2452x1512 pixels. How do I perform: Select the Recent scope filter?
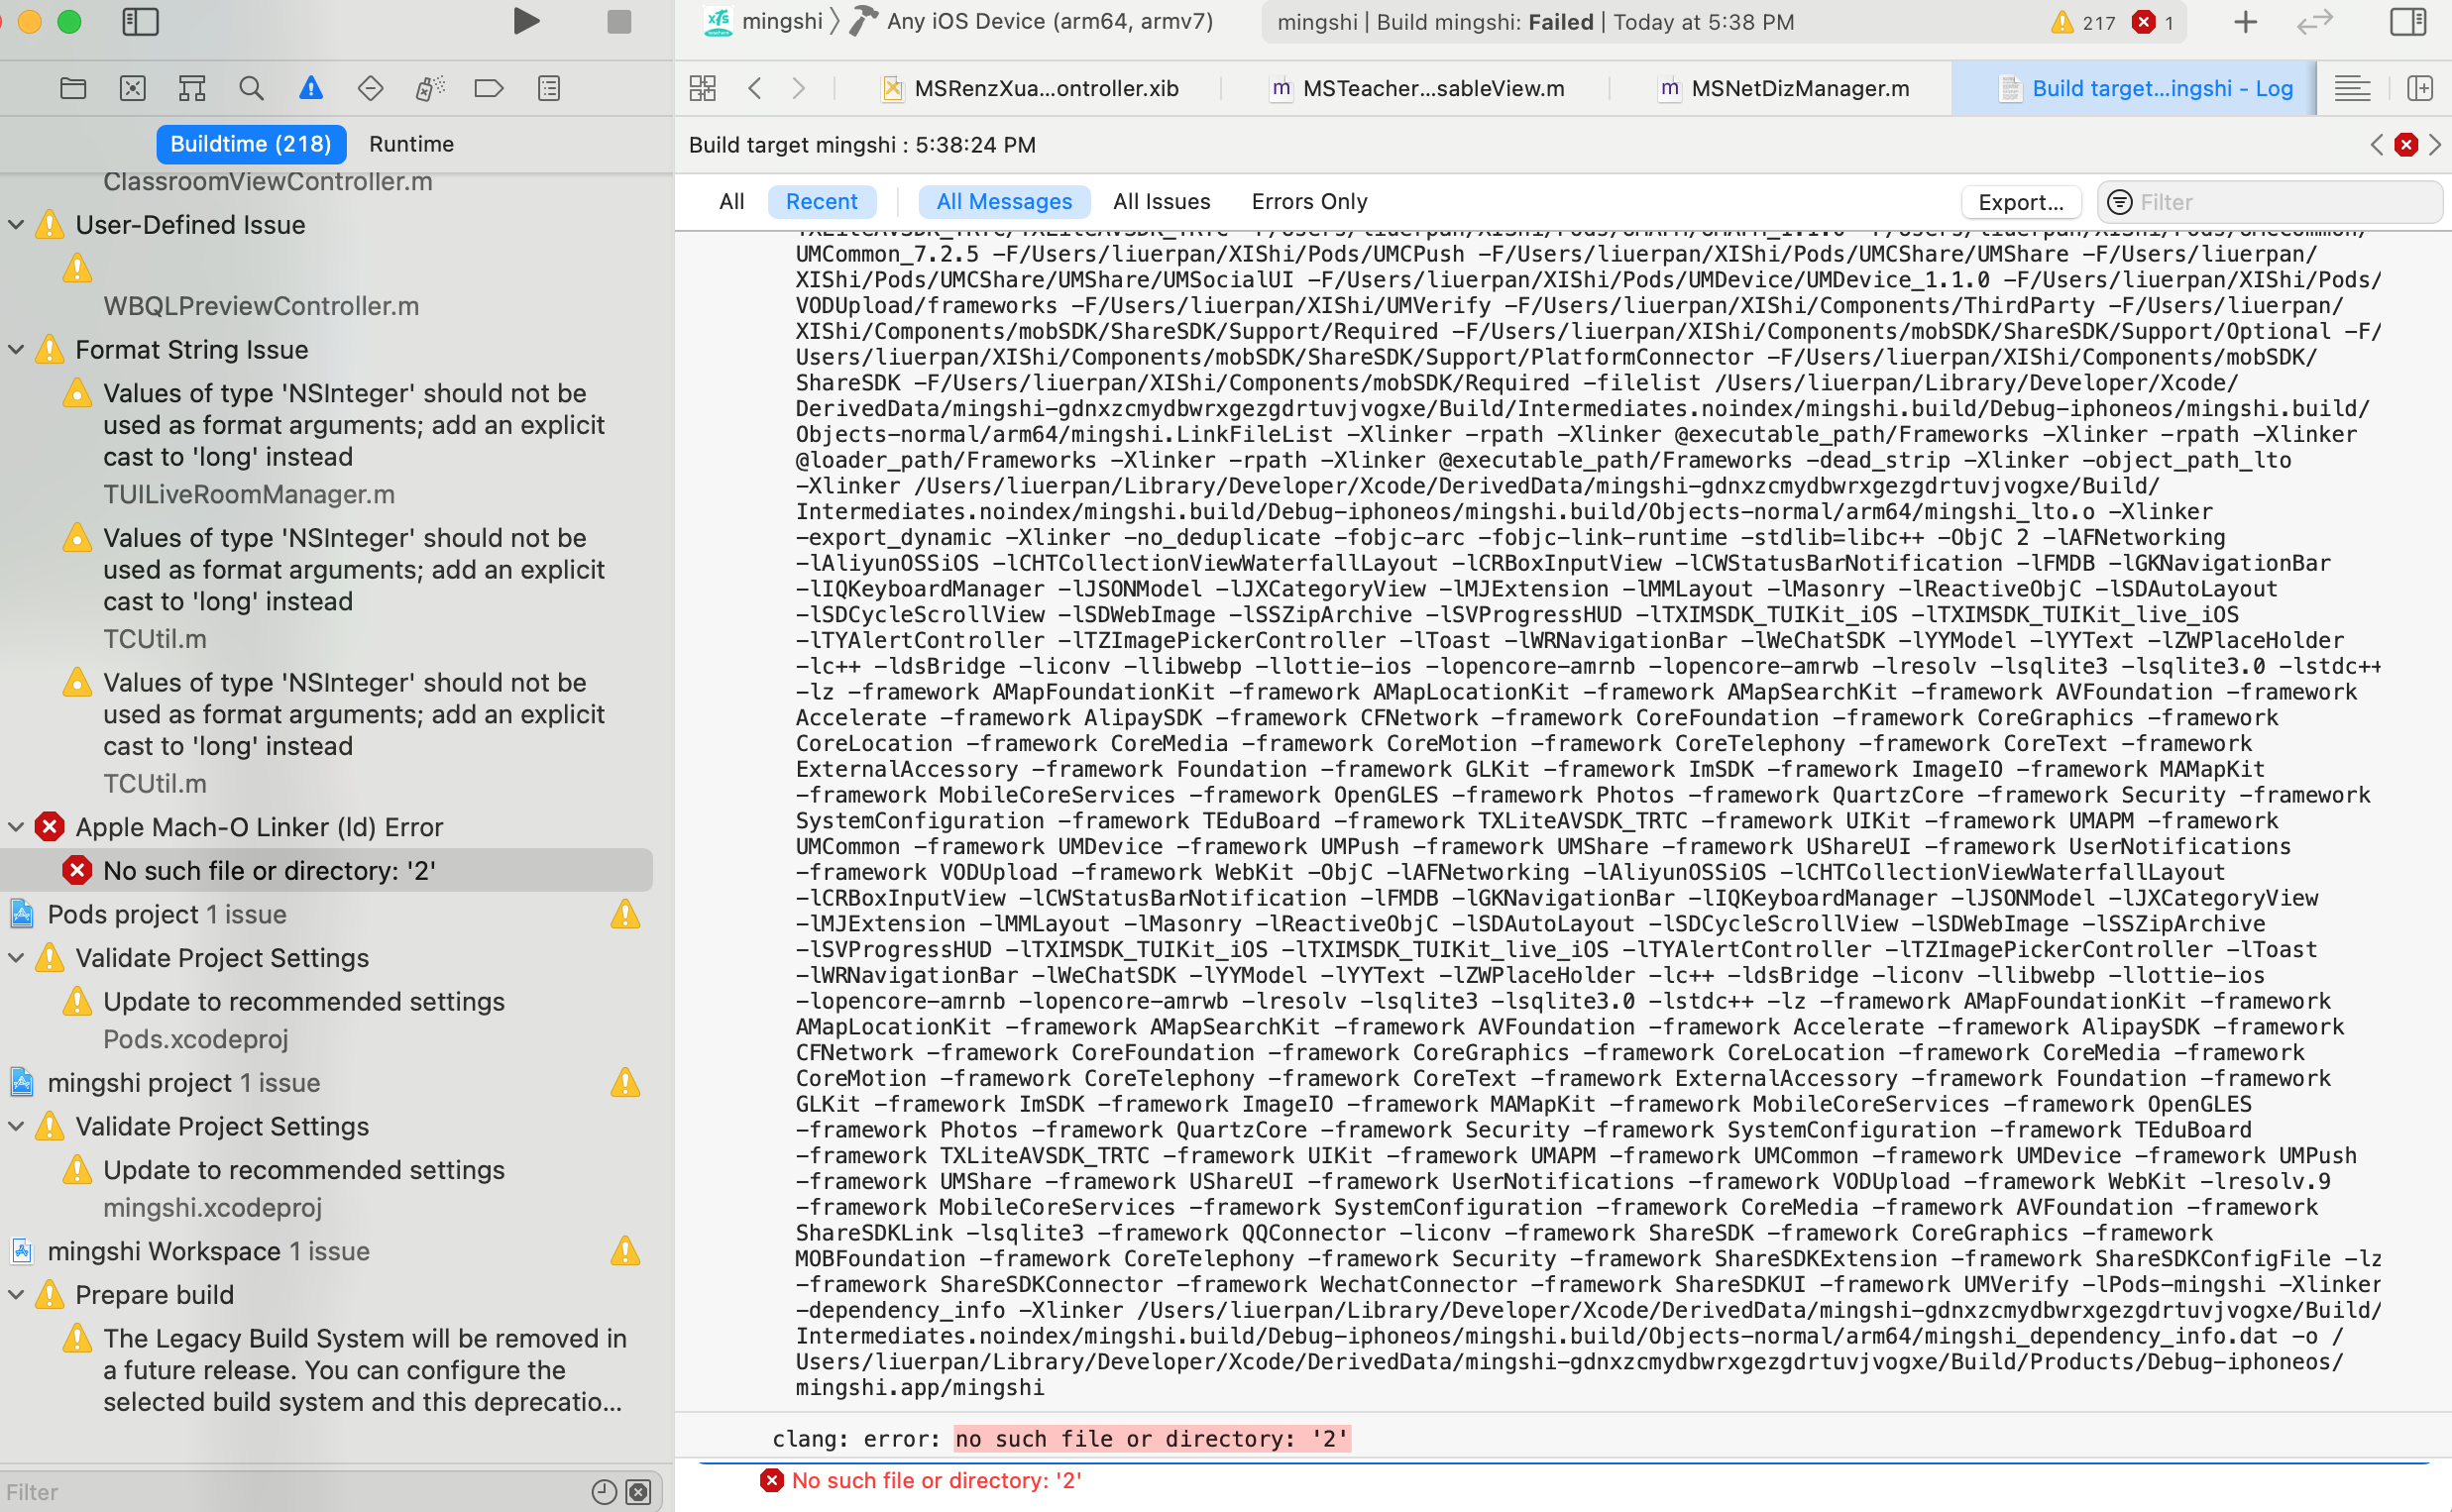pos(822,201)
